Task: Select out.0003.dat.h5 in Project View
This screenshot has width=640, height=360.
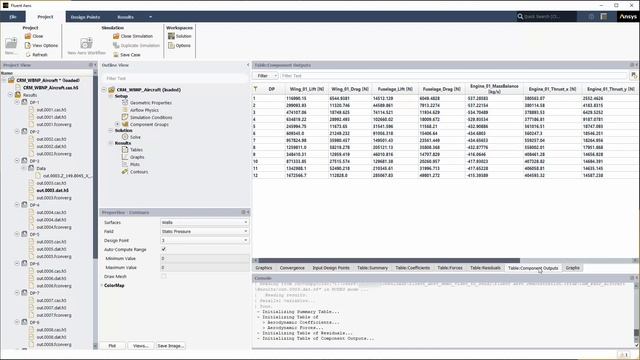Action: [52, 190]
